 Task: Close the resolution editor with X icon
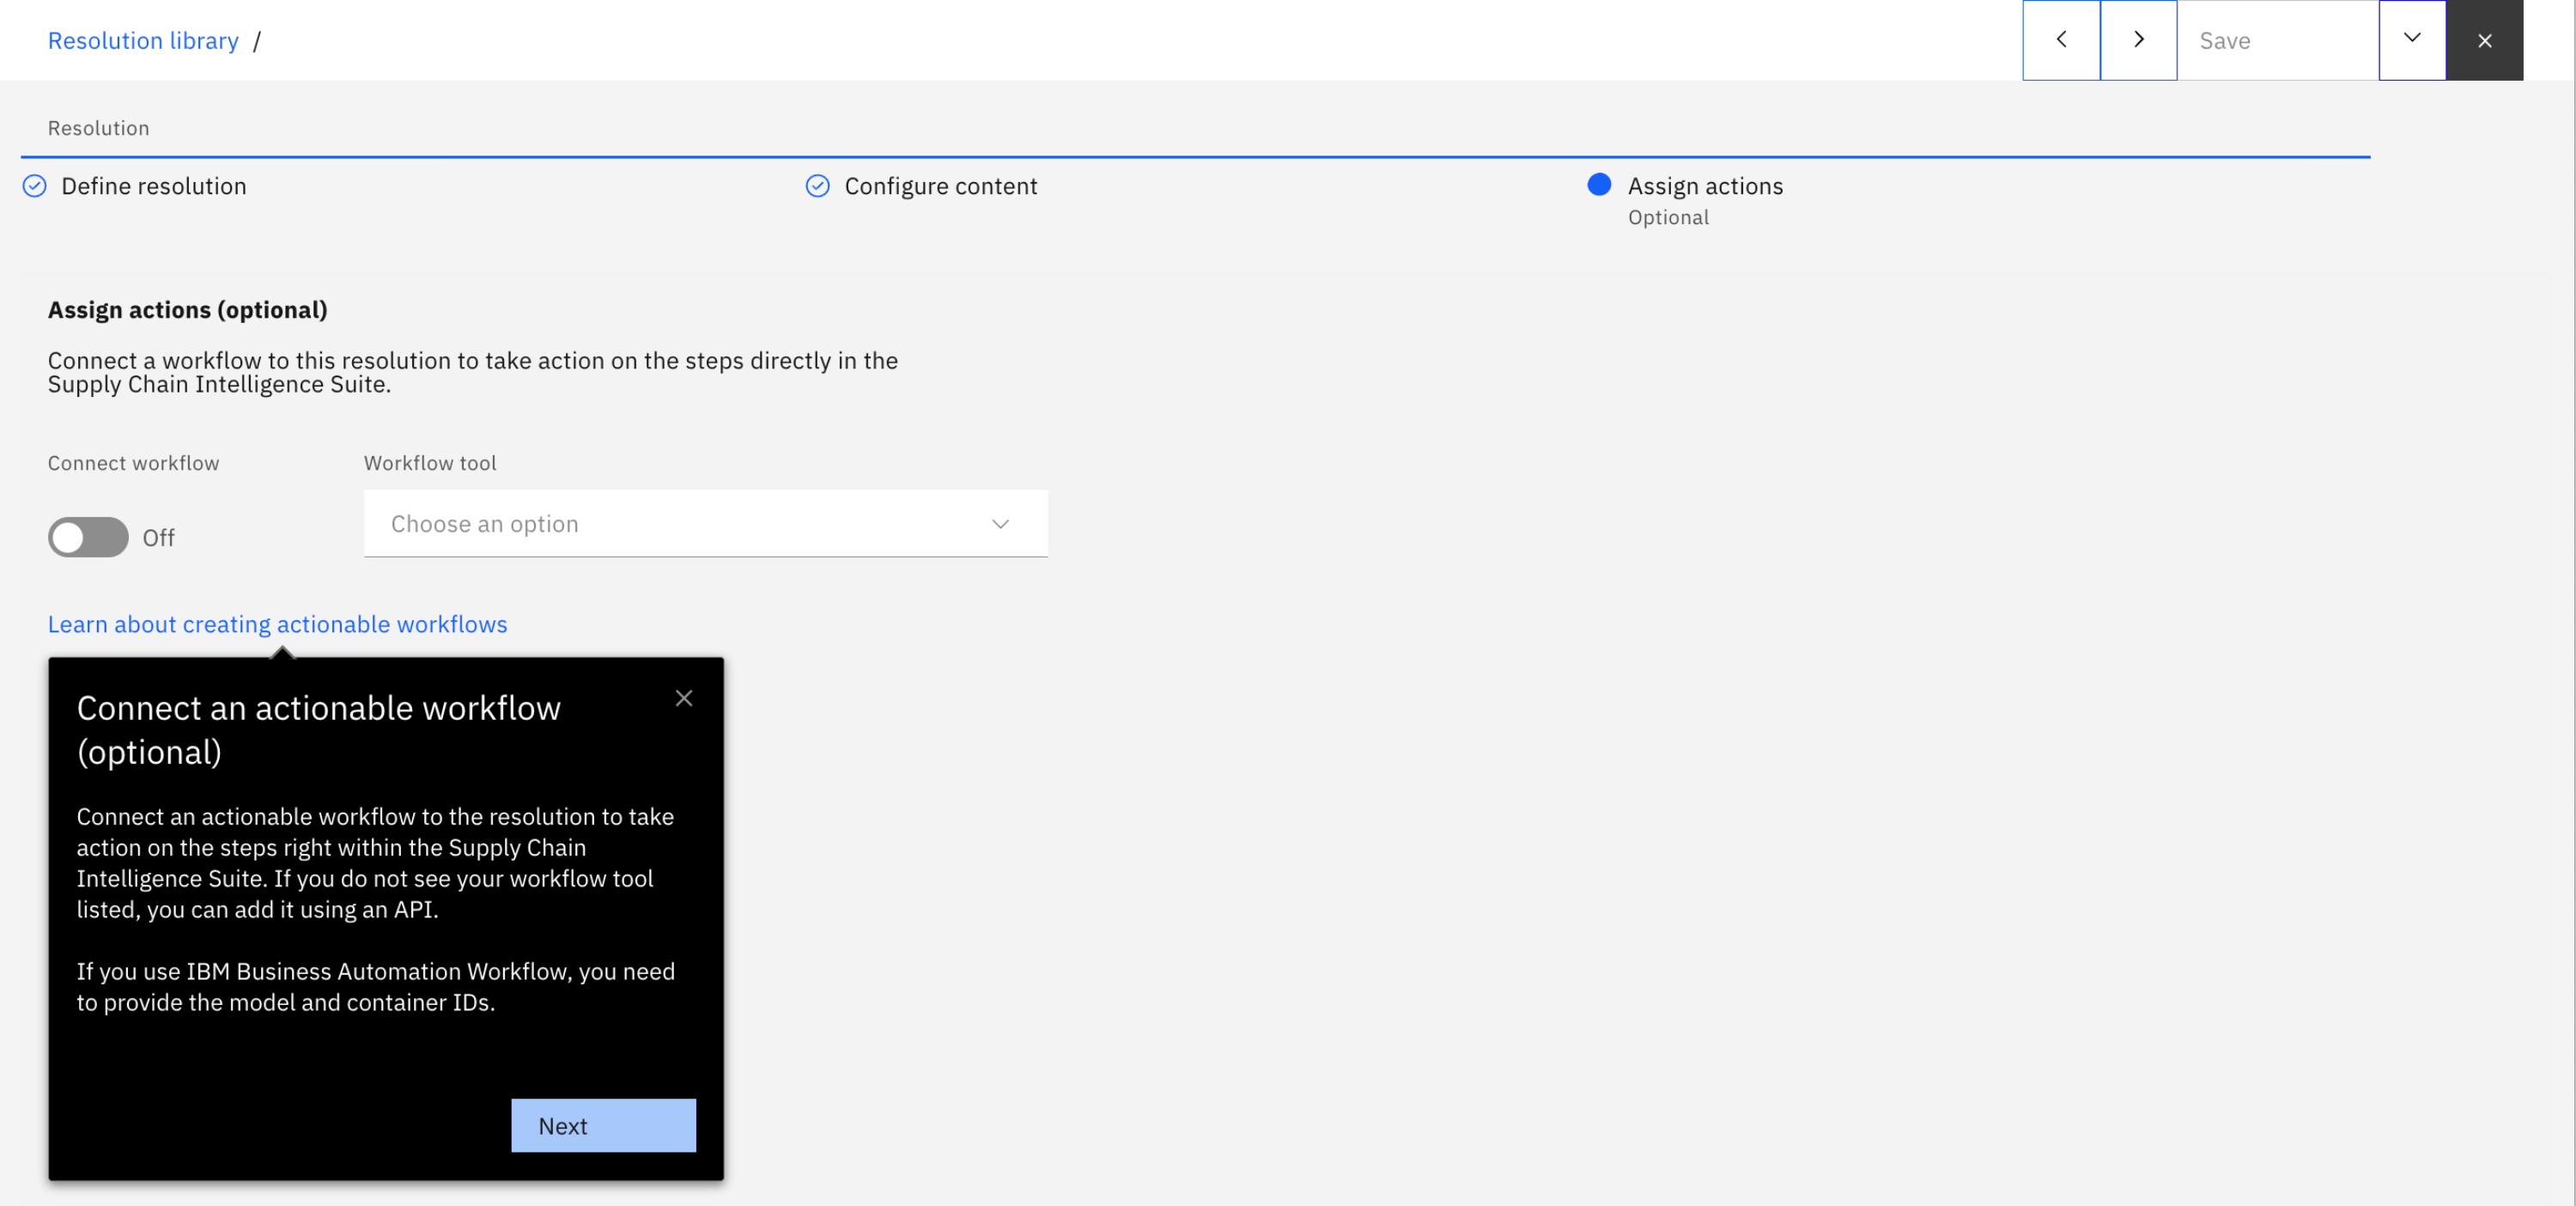(x=2484, y=40)
